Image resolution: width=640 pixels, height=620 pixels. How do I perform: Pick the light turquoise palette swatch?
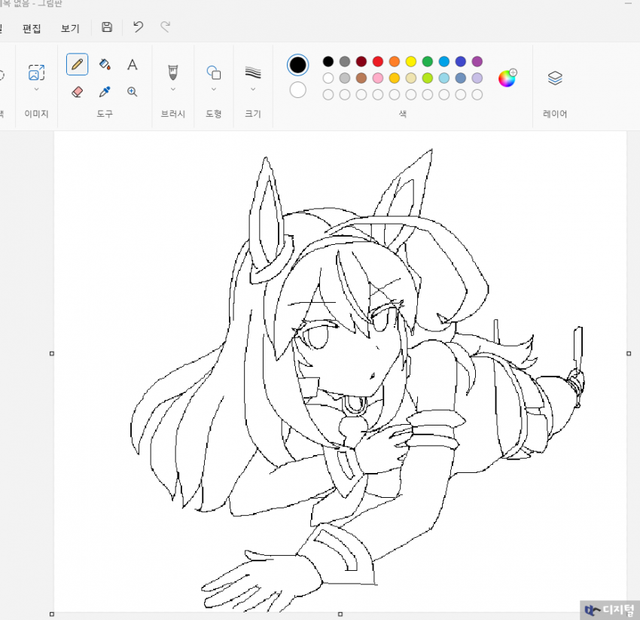click(x=444, y=78)
